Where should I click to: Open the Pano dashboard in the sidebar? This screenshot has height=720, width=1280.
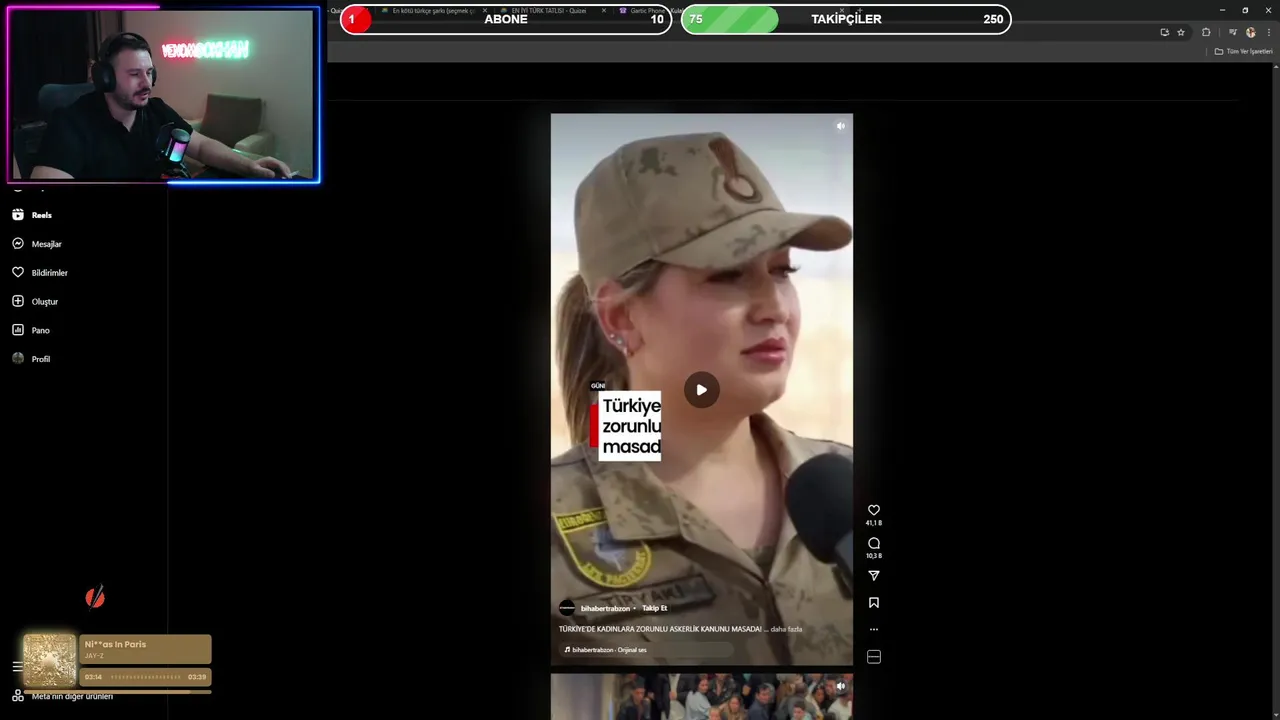pyautogui.click(x=31, y=330)
